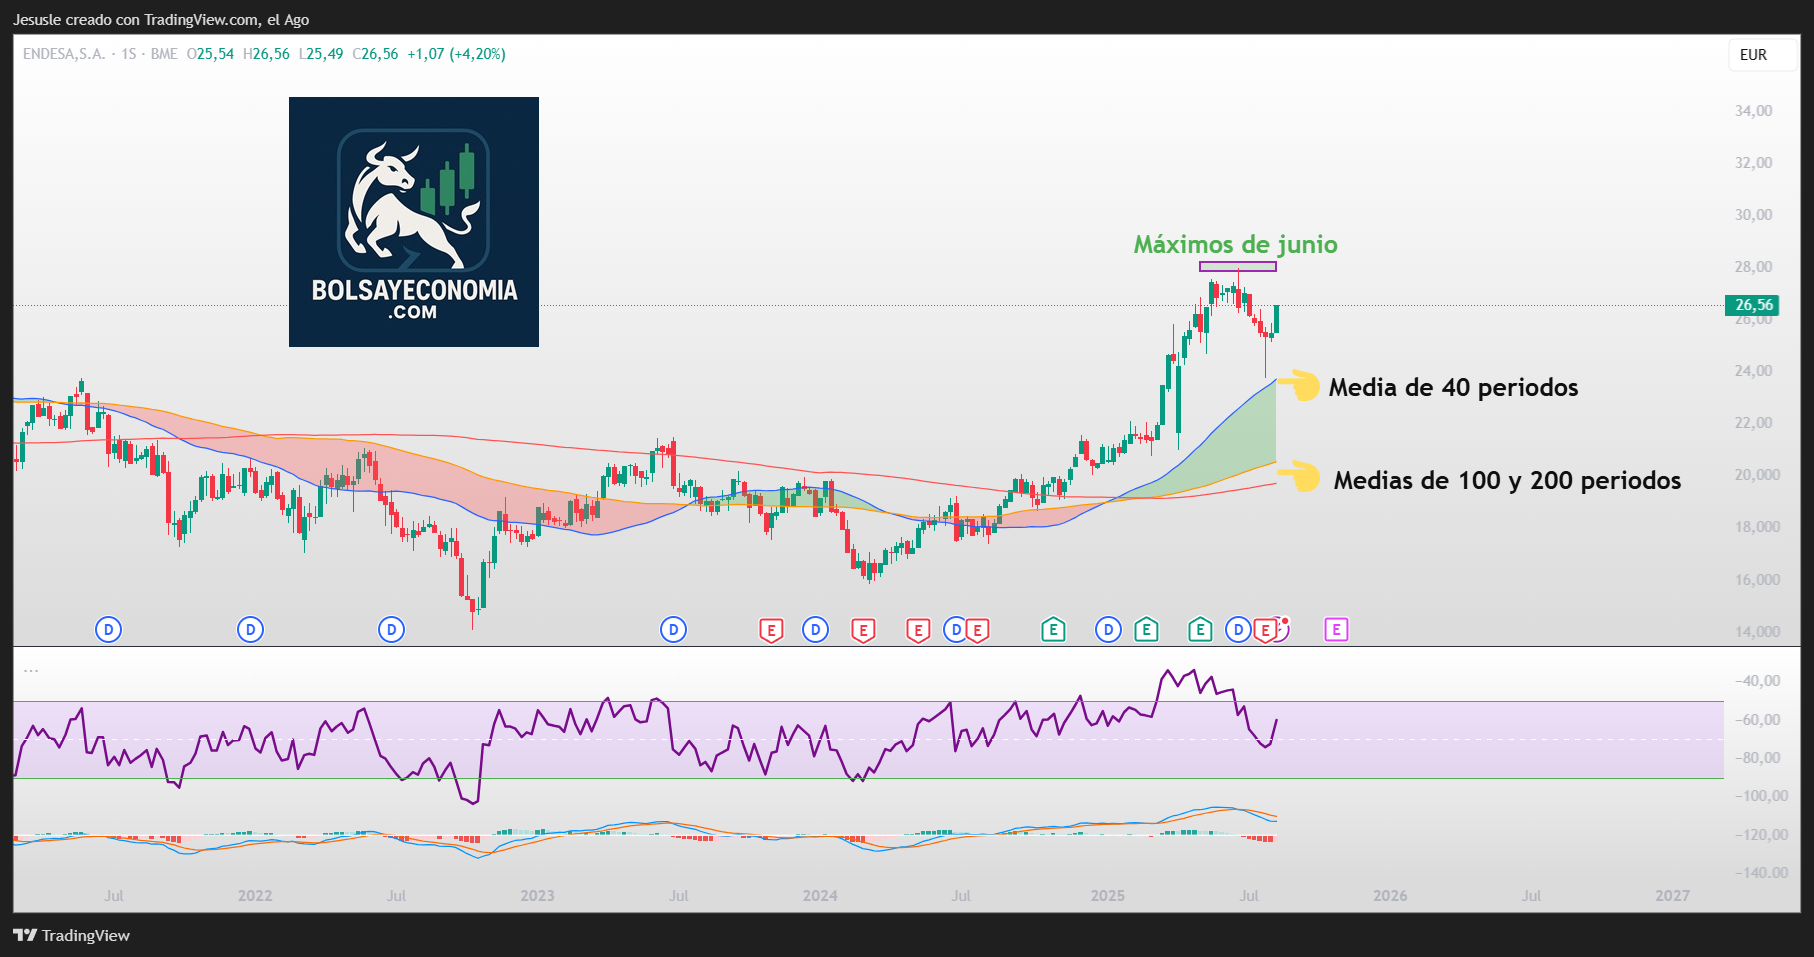Screen dimensions: 1814x957
Task: Open the red E marker just after Jul 2024
Action: pyautogui.click(x=978, y=630)
